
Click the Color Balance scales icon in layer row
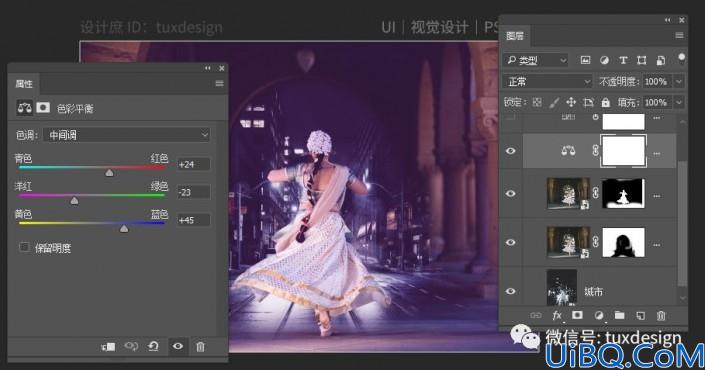click(568, 151)
